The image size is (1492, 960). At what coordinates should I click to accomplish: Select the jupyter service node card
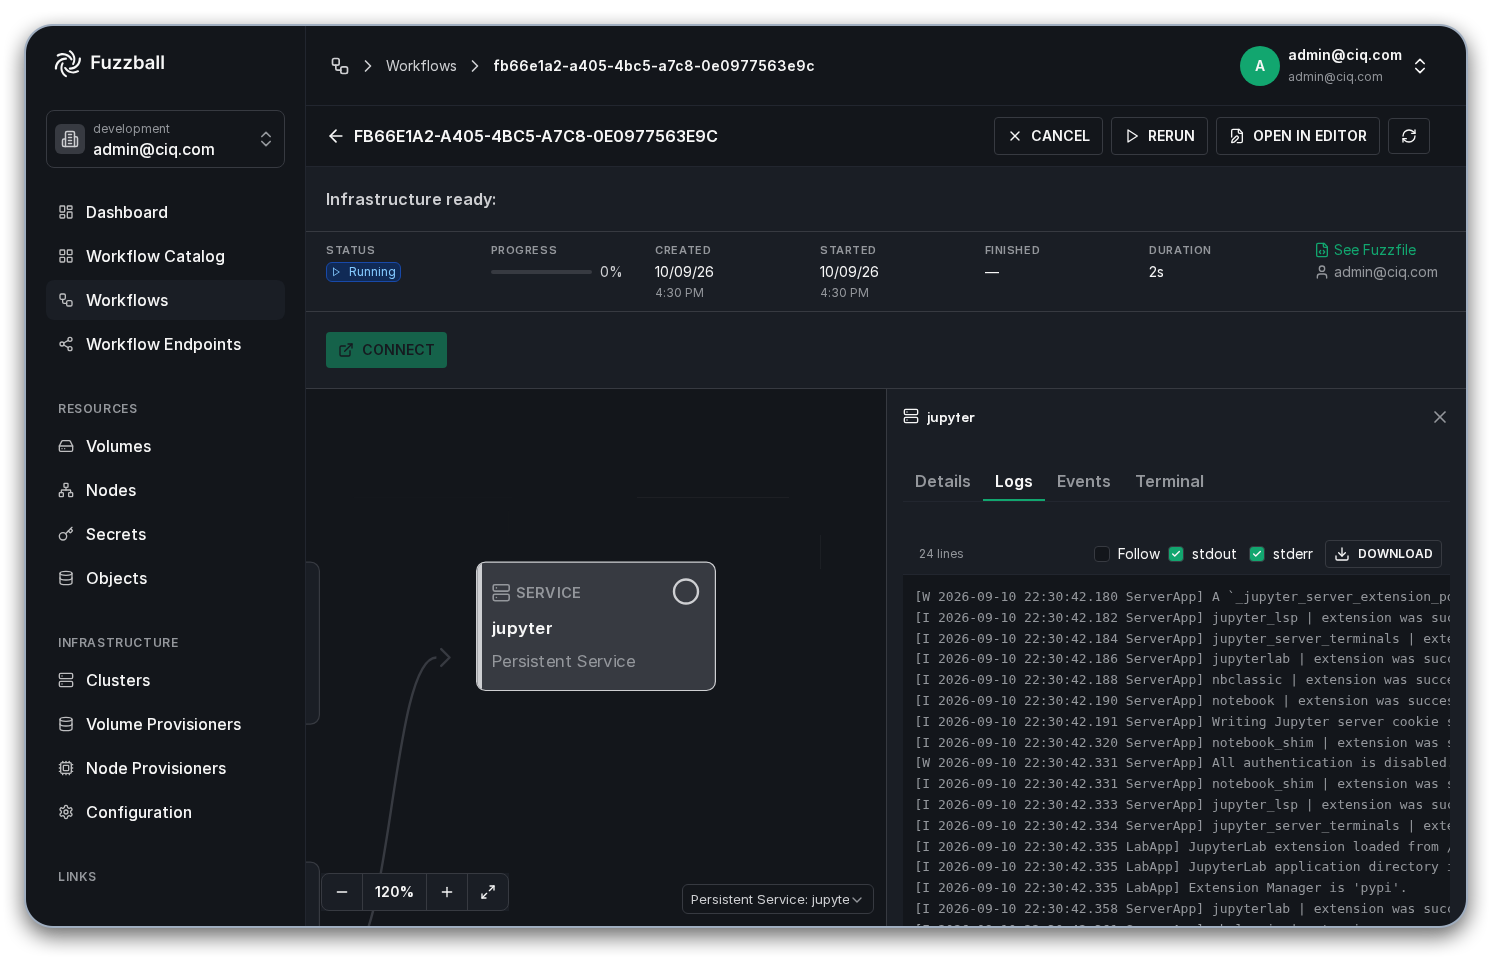pos(596,626)
